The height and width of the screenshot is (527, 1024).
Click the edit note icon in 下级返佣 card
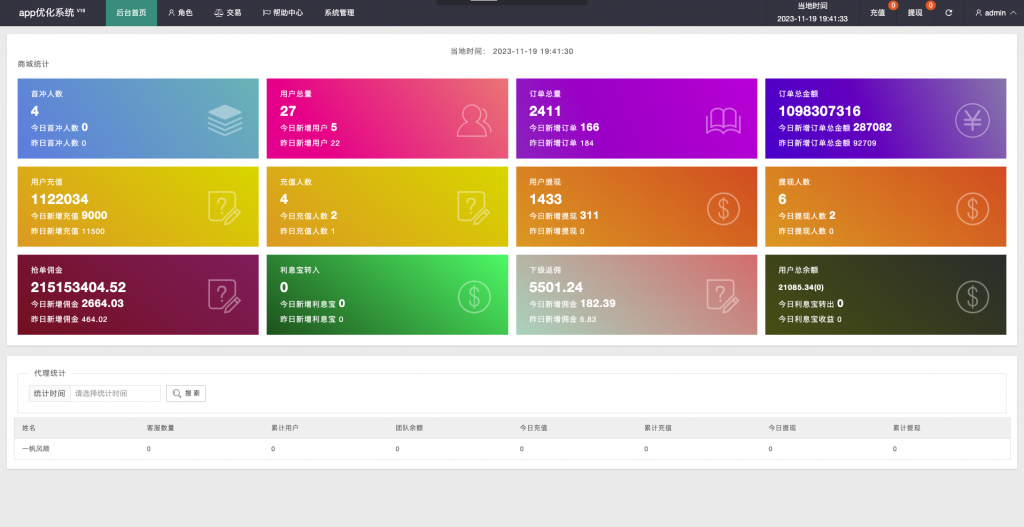[722, 295]
